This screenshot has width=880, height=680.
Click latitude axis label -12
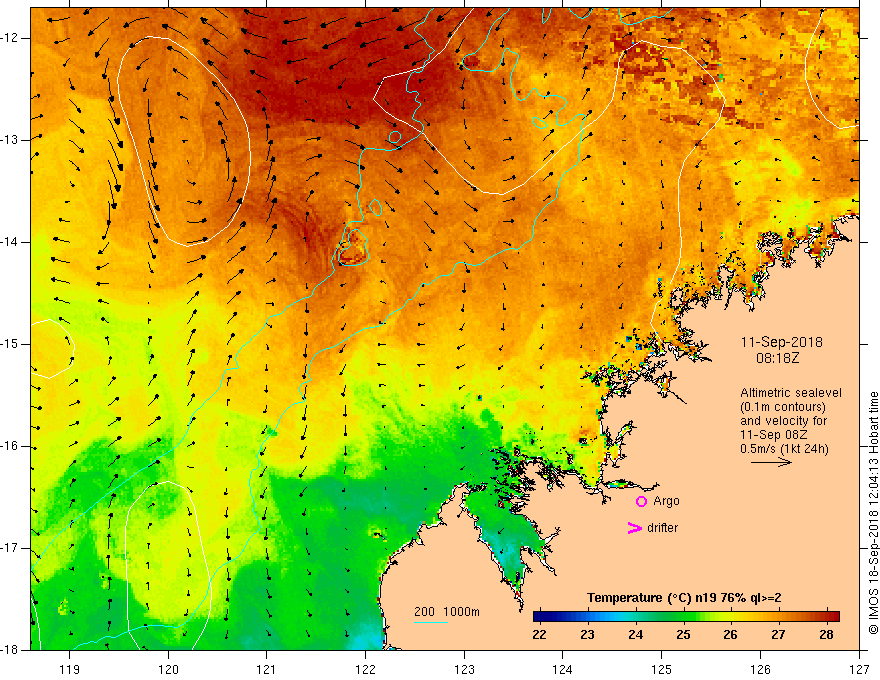[10, 38]
